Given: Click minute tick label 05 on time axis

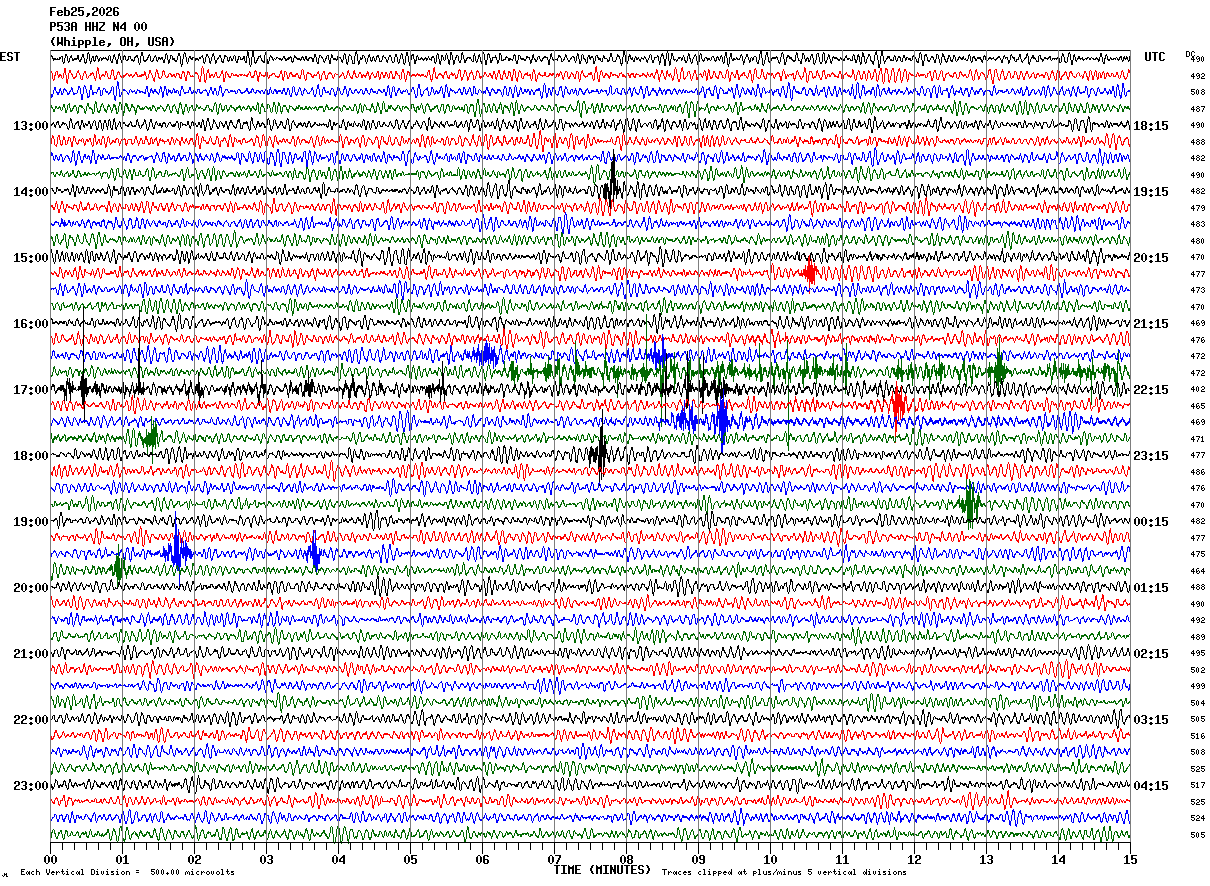Looking at the screenshot, I should [410, 859].
